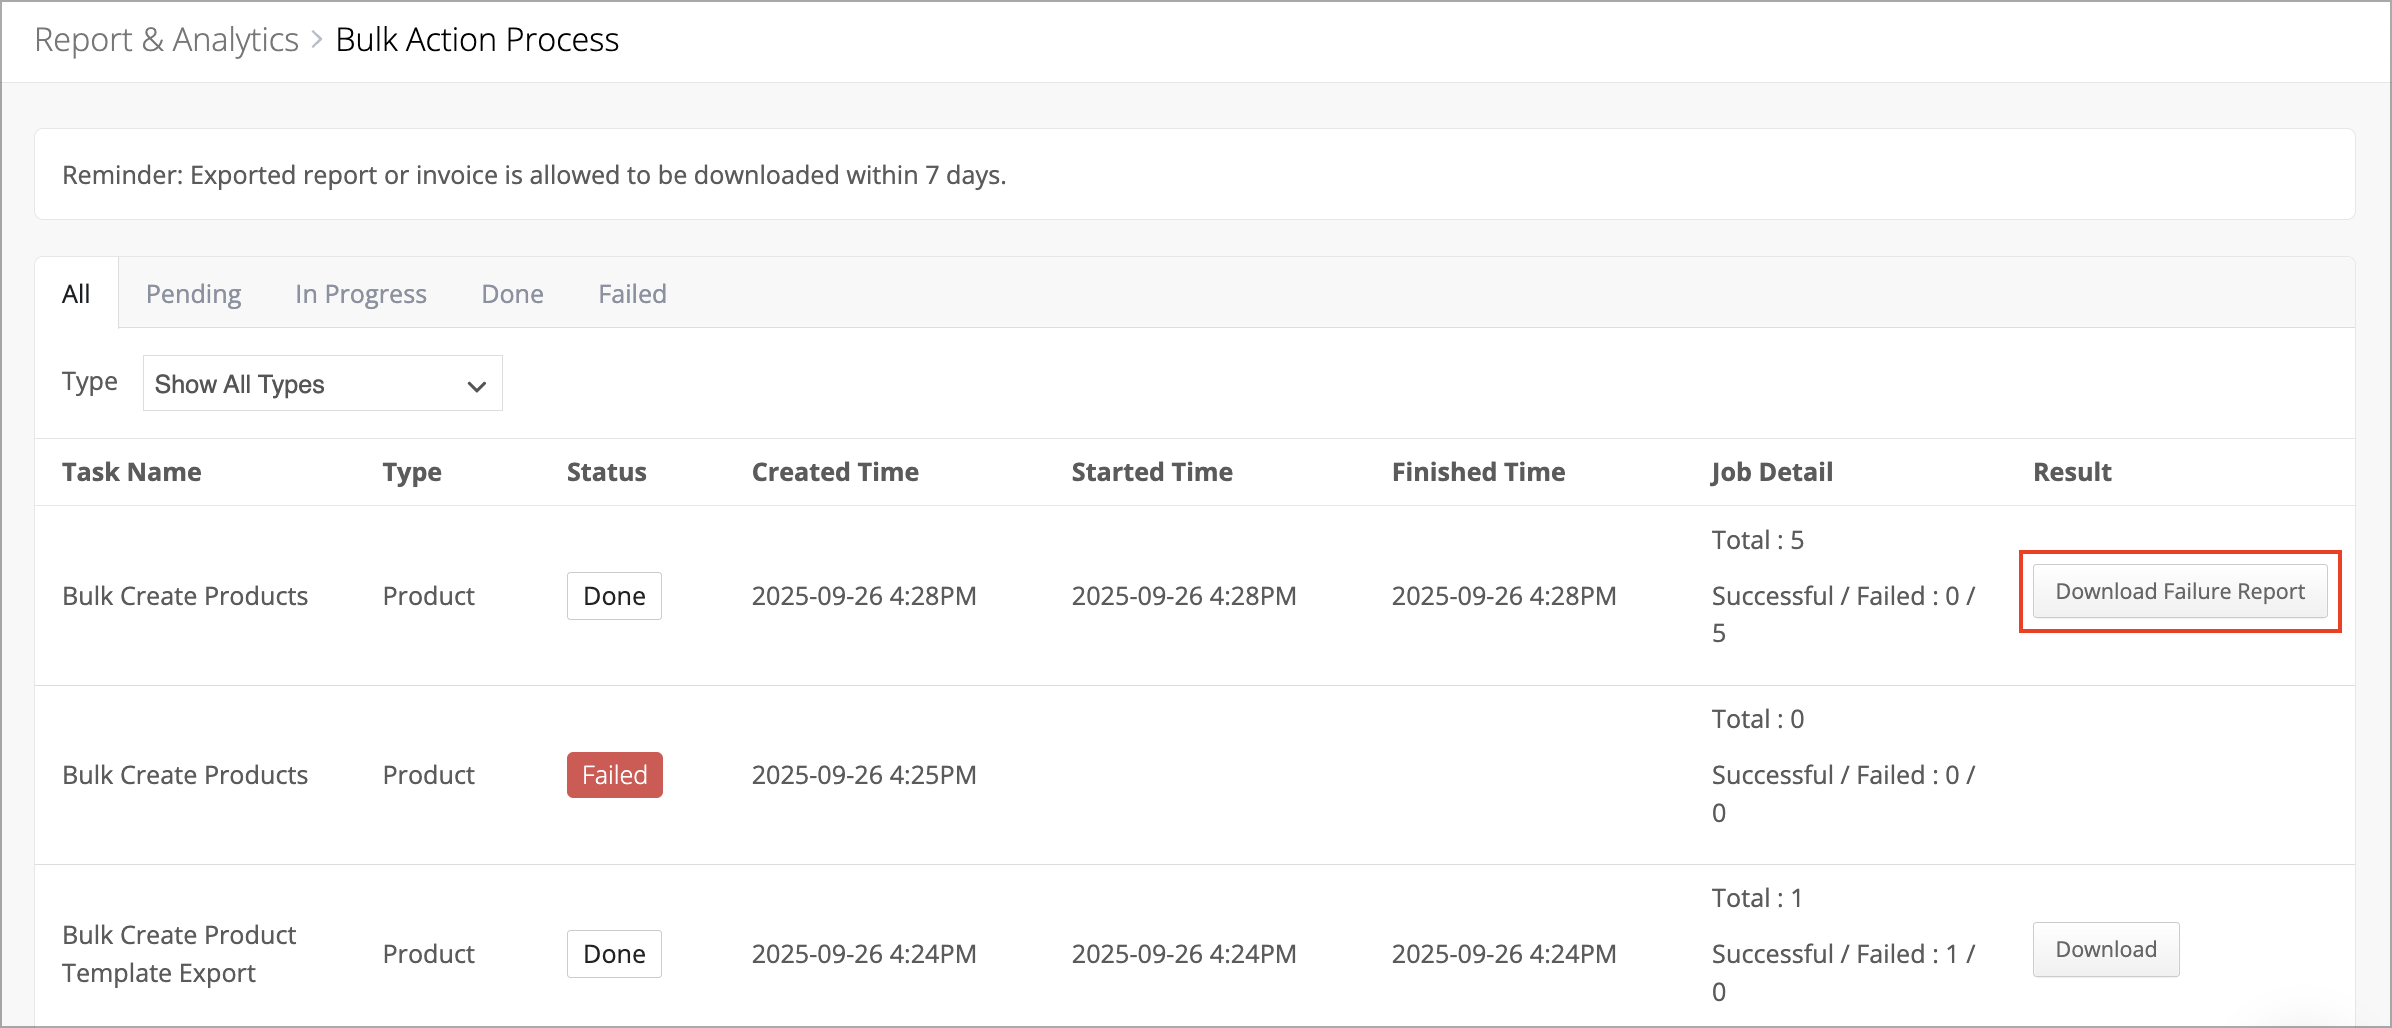This screenshot has height=1028, width=2392.
Task: Click the 'Total : 0' job detail
Action: tap(1758, 719)
